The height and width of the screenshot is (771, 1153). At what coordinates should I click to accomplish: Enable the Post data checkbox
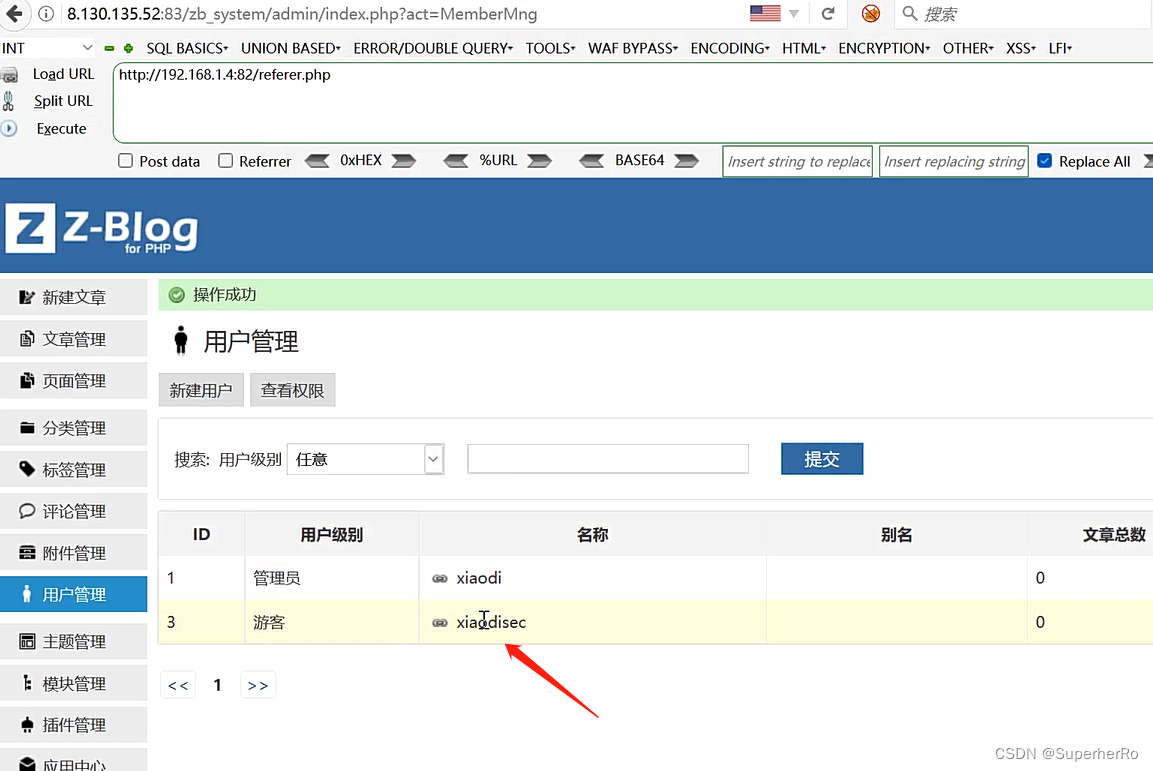pyautogui.click(x=125, y=161)
